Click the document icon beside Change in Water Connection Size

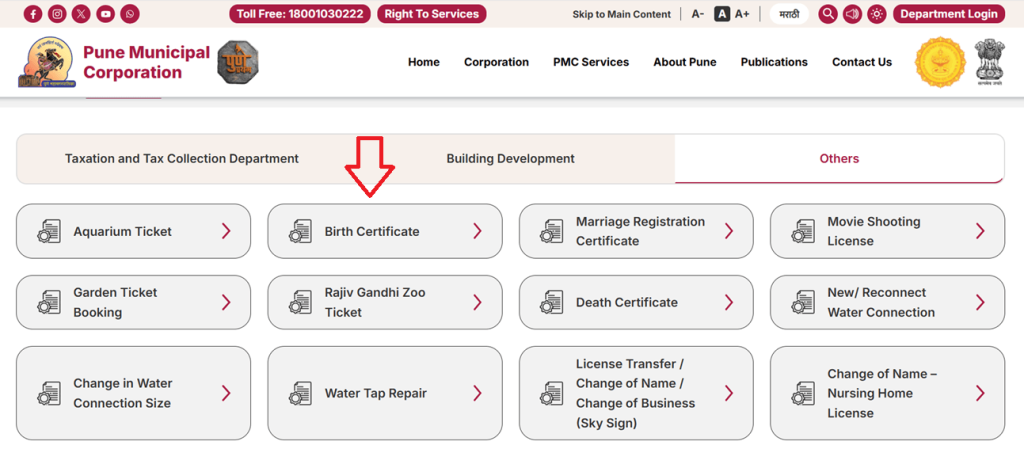point(49,393)
